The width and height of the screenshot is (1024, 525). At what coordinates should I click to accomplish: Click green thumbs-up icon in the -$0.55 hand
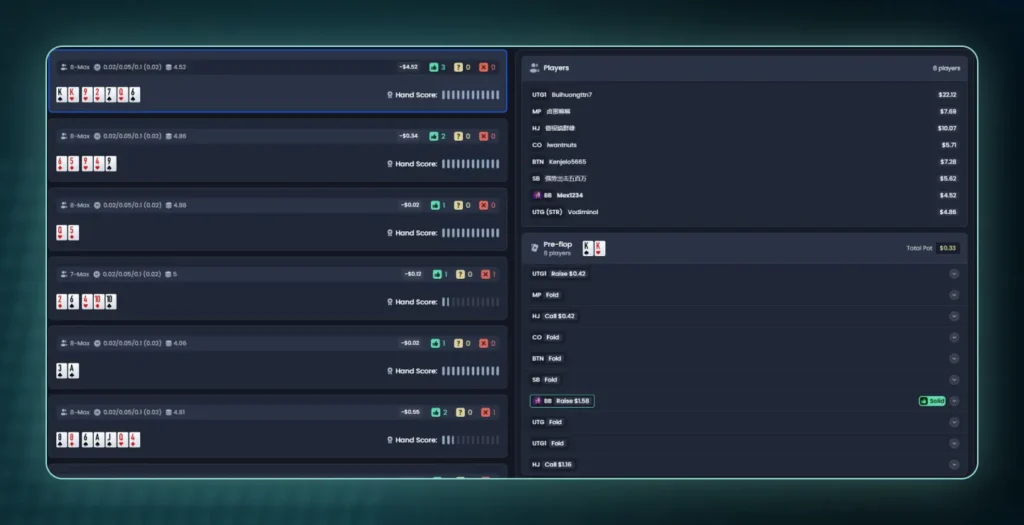coord(434,412)
